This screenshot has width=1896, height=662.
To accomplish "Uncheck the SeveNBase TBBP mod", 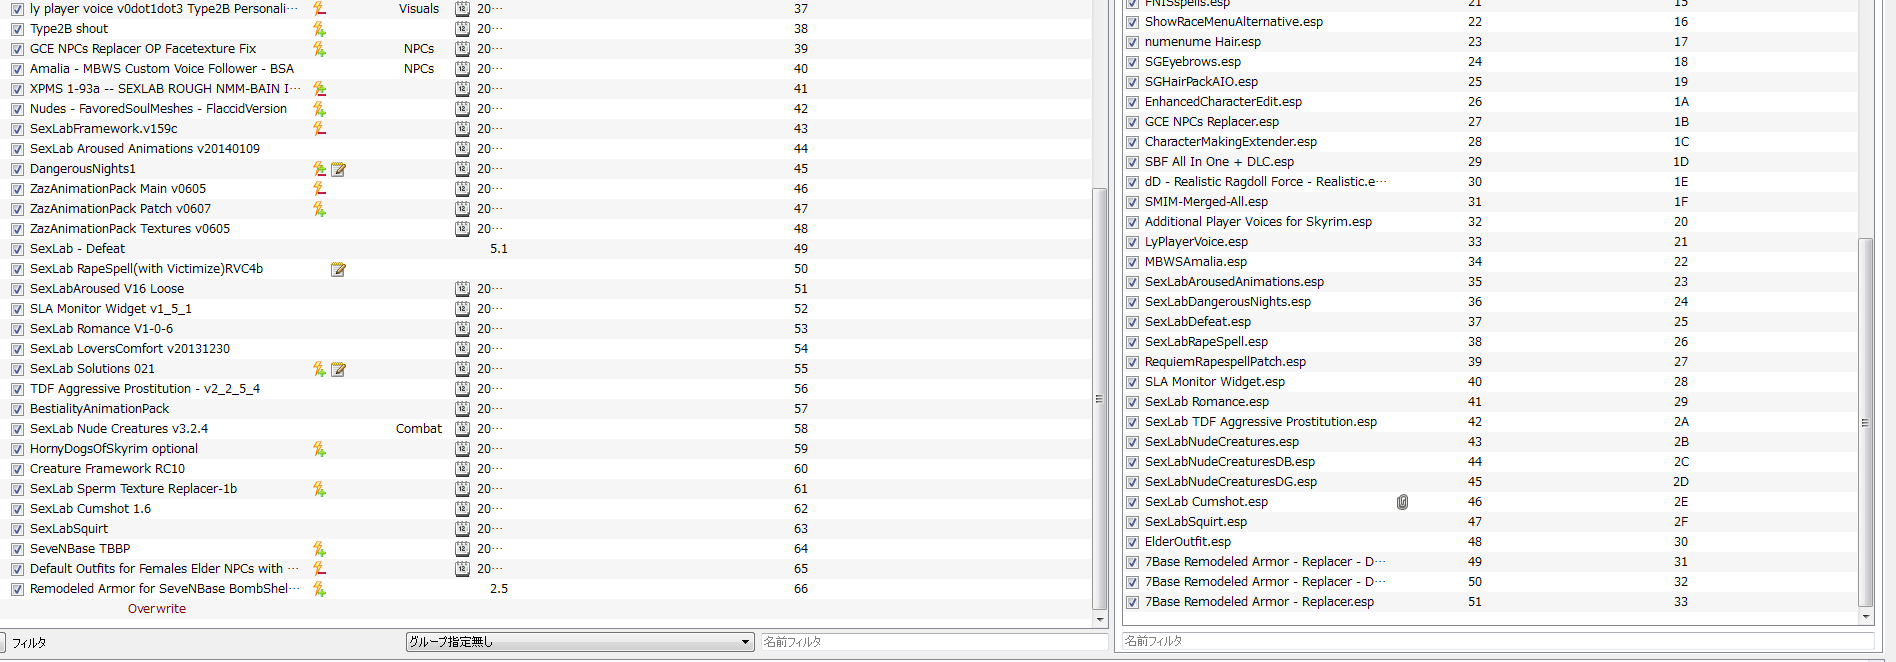I will (x=17, y=549).
